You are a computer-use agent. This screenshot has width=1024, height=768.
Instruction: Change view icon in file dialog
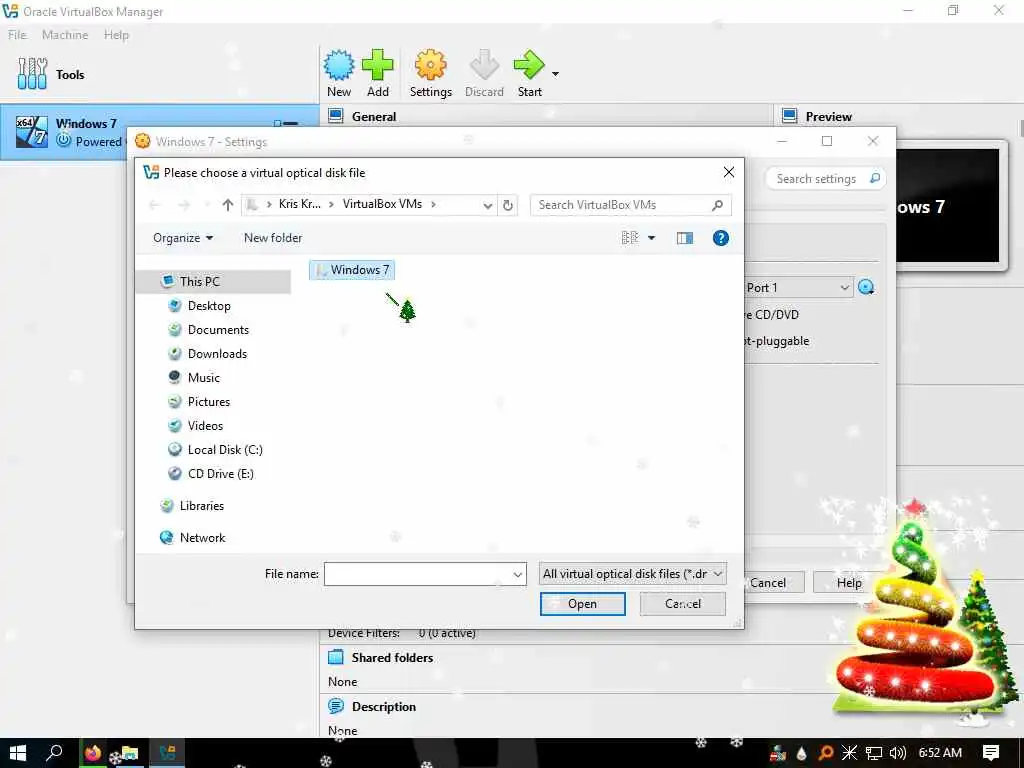(630, 238)
